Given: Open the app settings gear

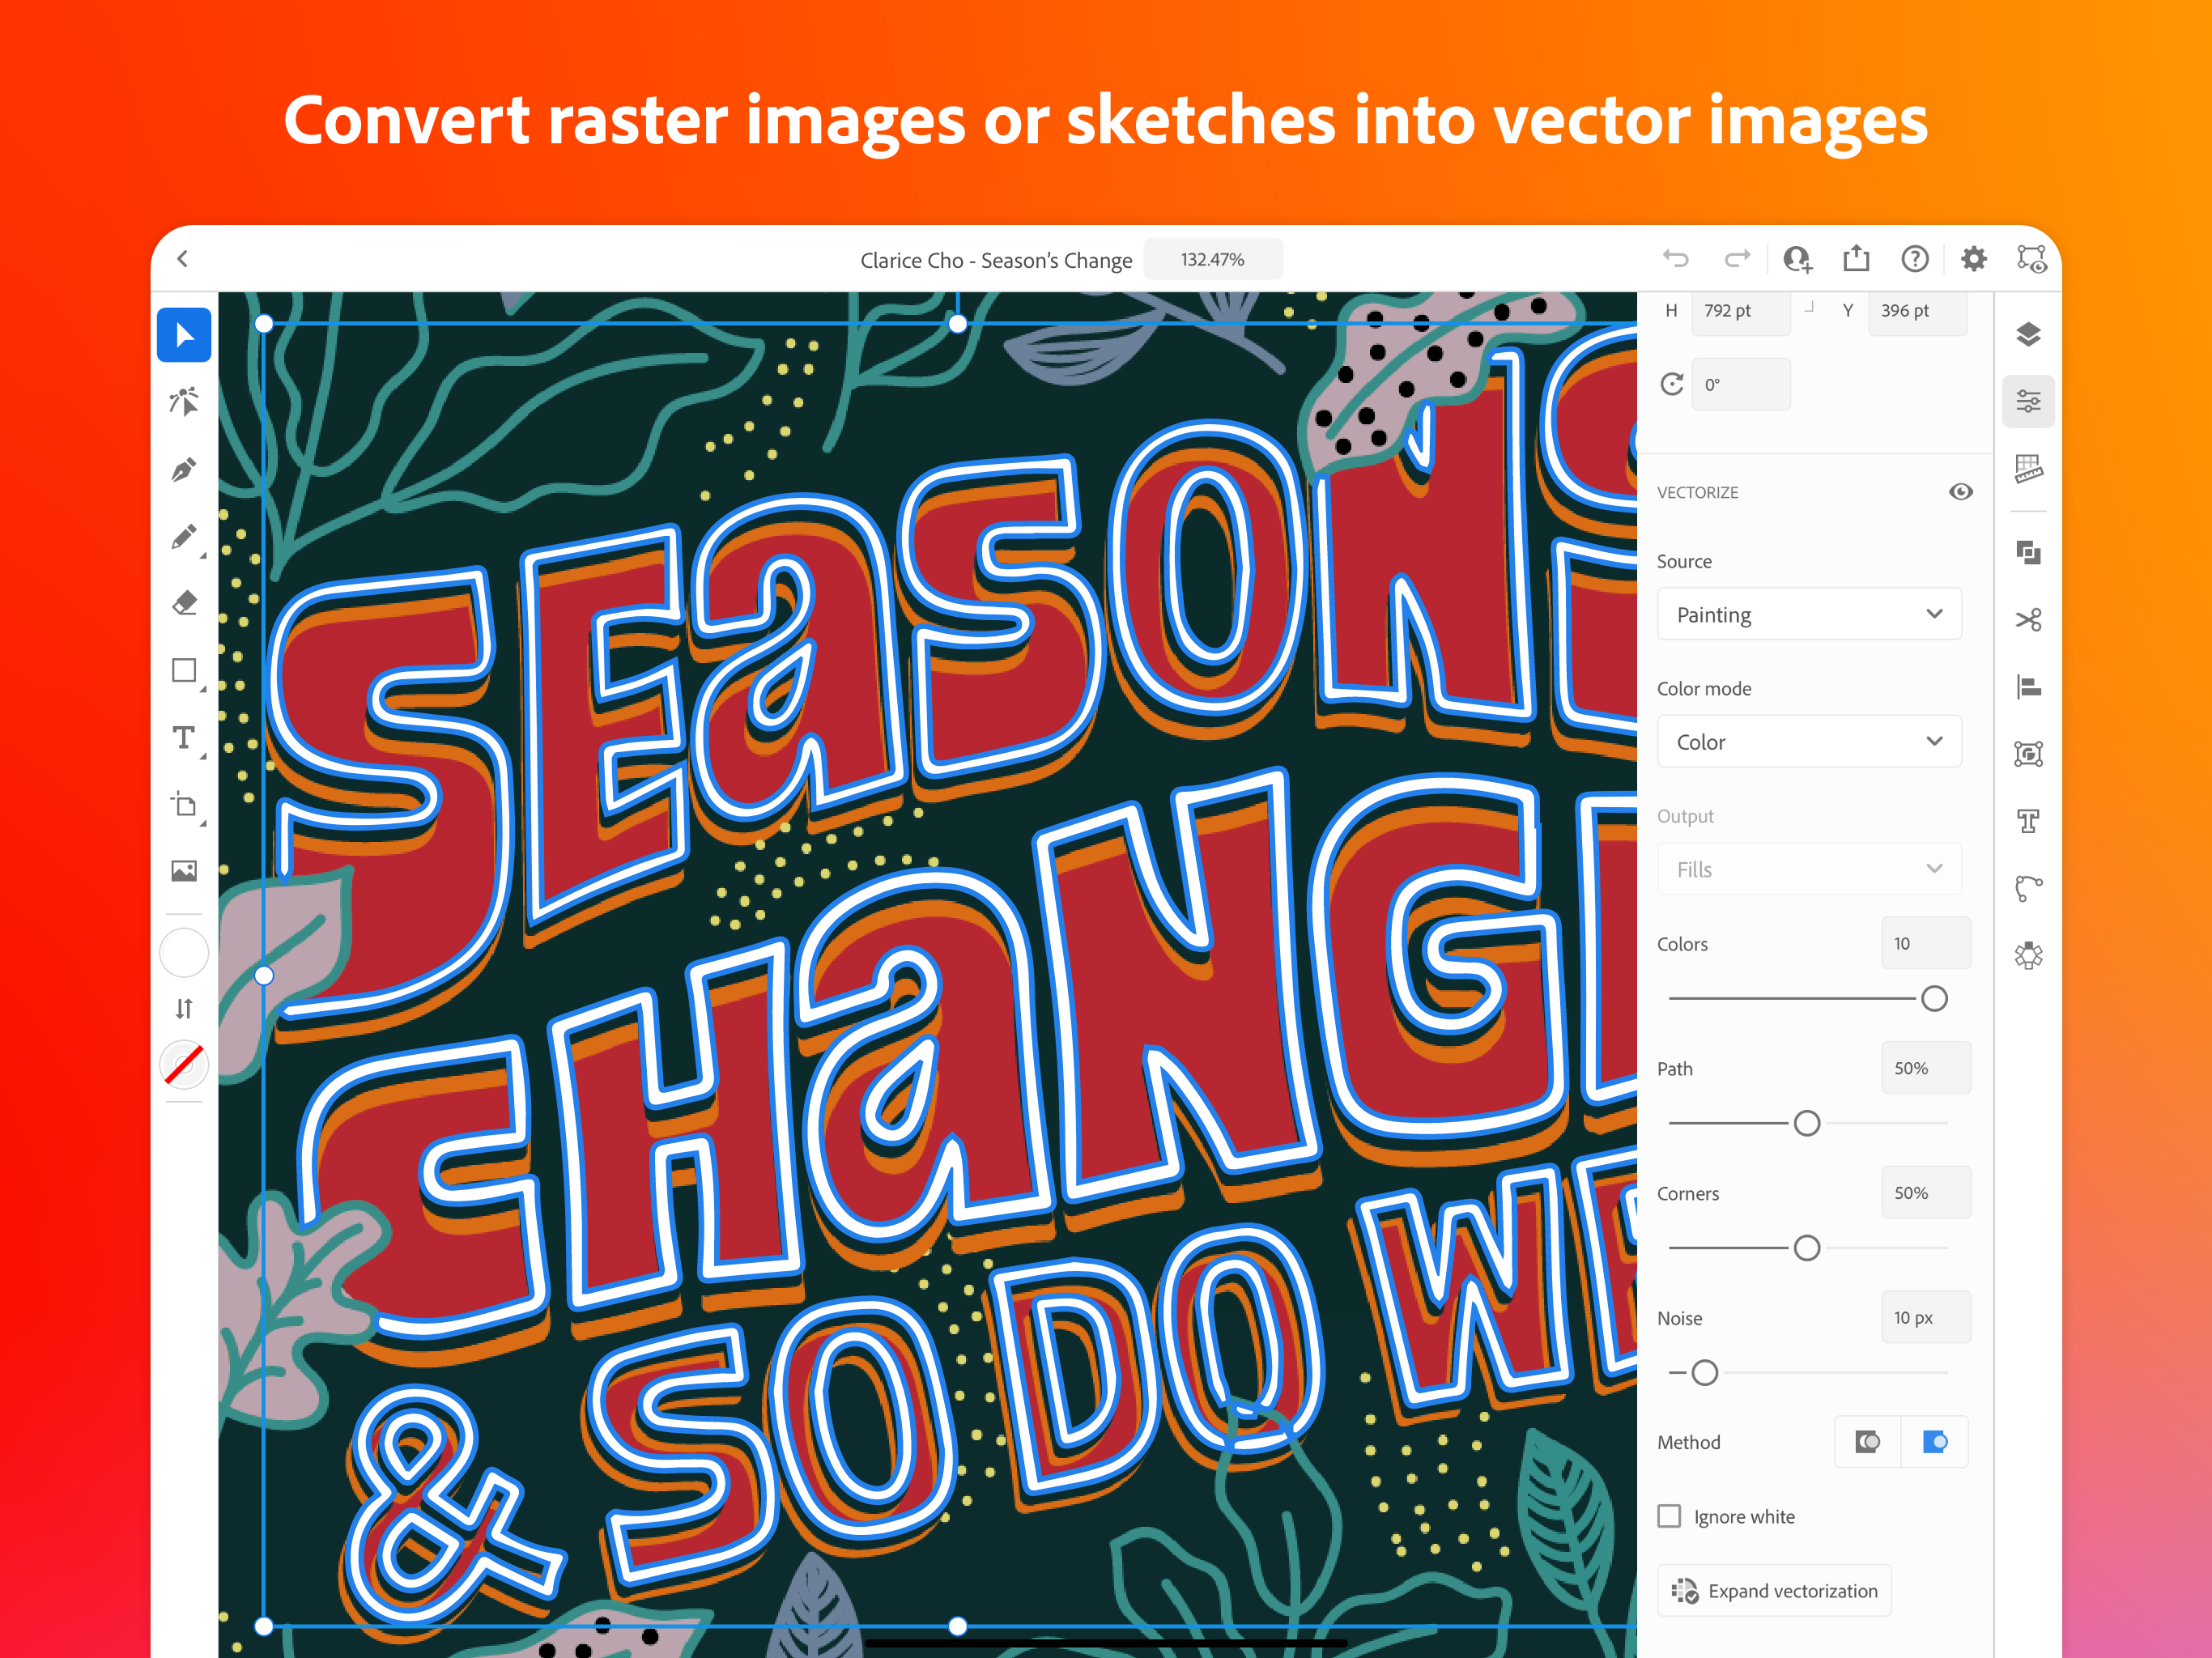Looking at the screenshot, I should point(1973,259).
